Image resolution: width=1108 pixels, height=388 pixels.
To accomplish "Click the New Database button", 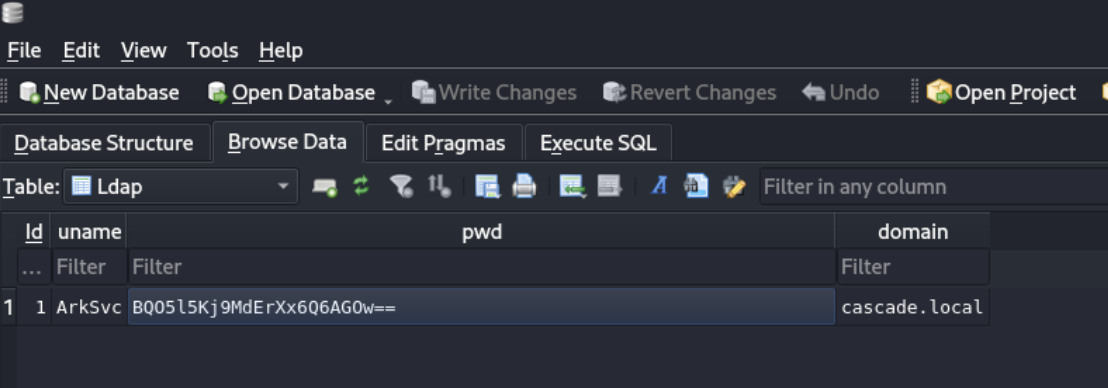I will coord(99,93).
